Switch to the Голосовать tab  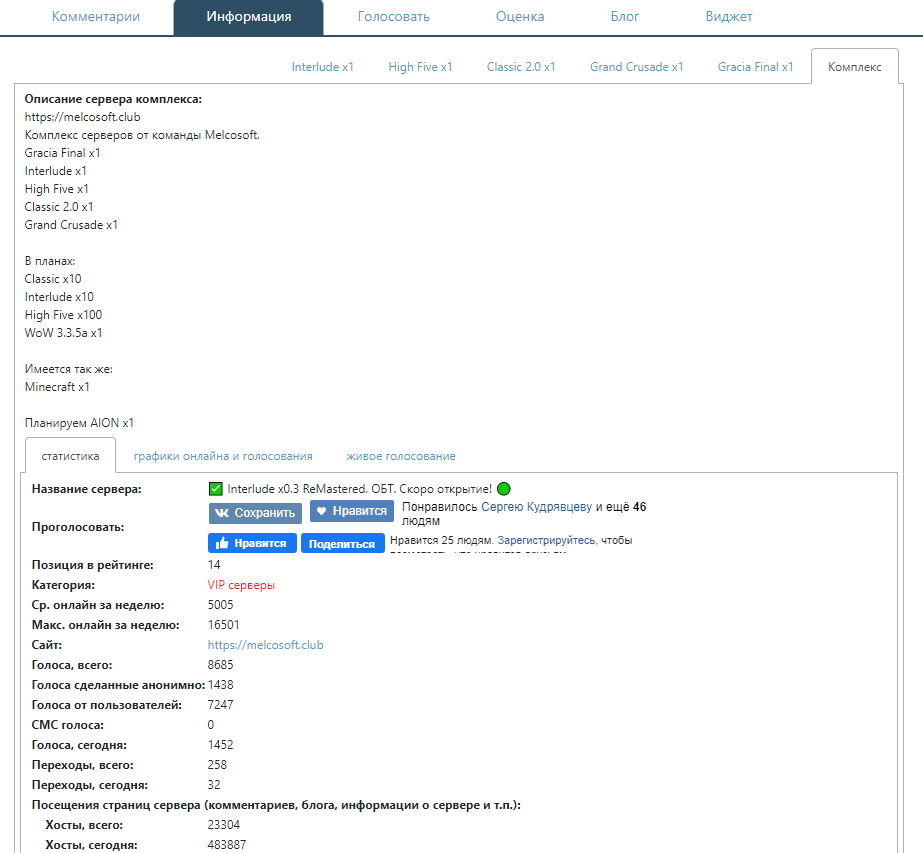(393, 16)
